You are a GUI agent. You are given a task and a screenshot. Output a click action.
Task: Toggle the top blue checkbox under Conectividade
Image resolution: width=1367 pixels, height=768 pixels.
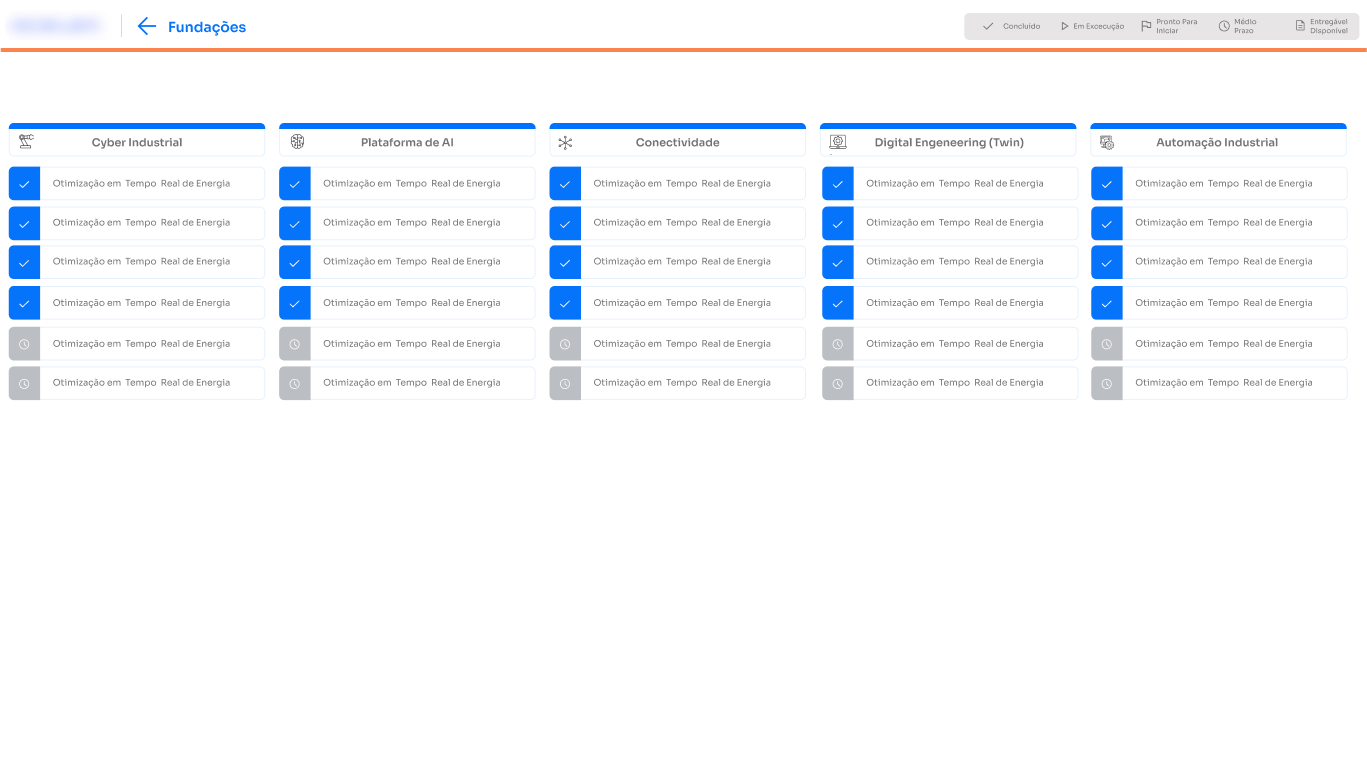(565, 183)
